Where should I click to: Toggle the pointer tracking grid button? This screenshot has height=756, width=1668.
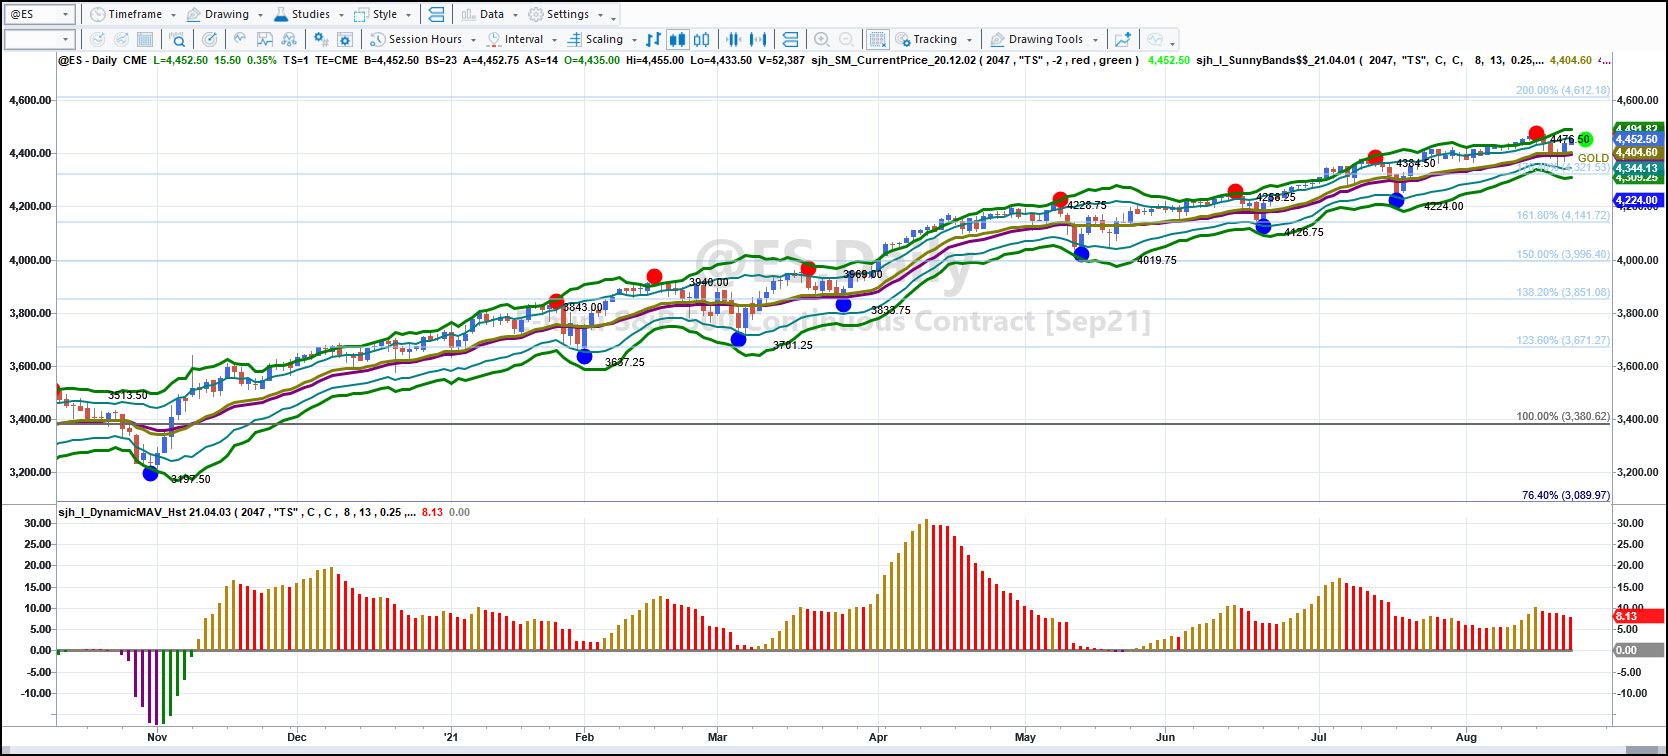(x=877, y=40)
